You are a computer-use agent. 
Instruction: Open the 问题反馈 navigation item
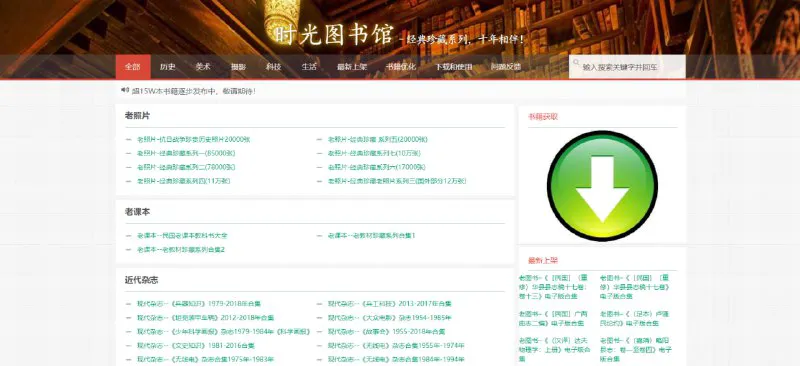coord(506,67)
